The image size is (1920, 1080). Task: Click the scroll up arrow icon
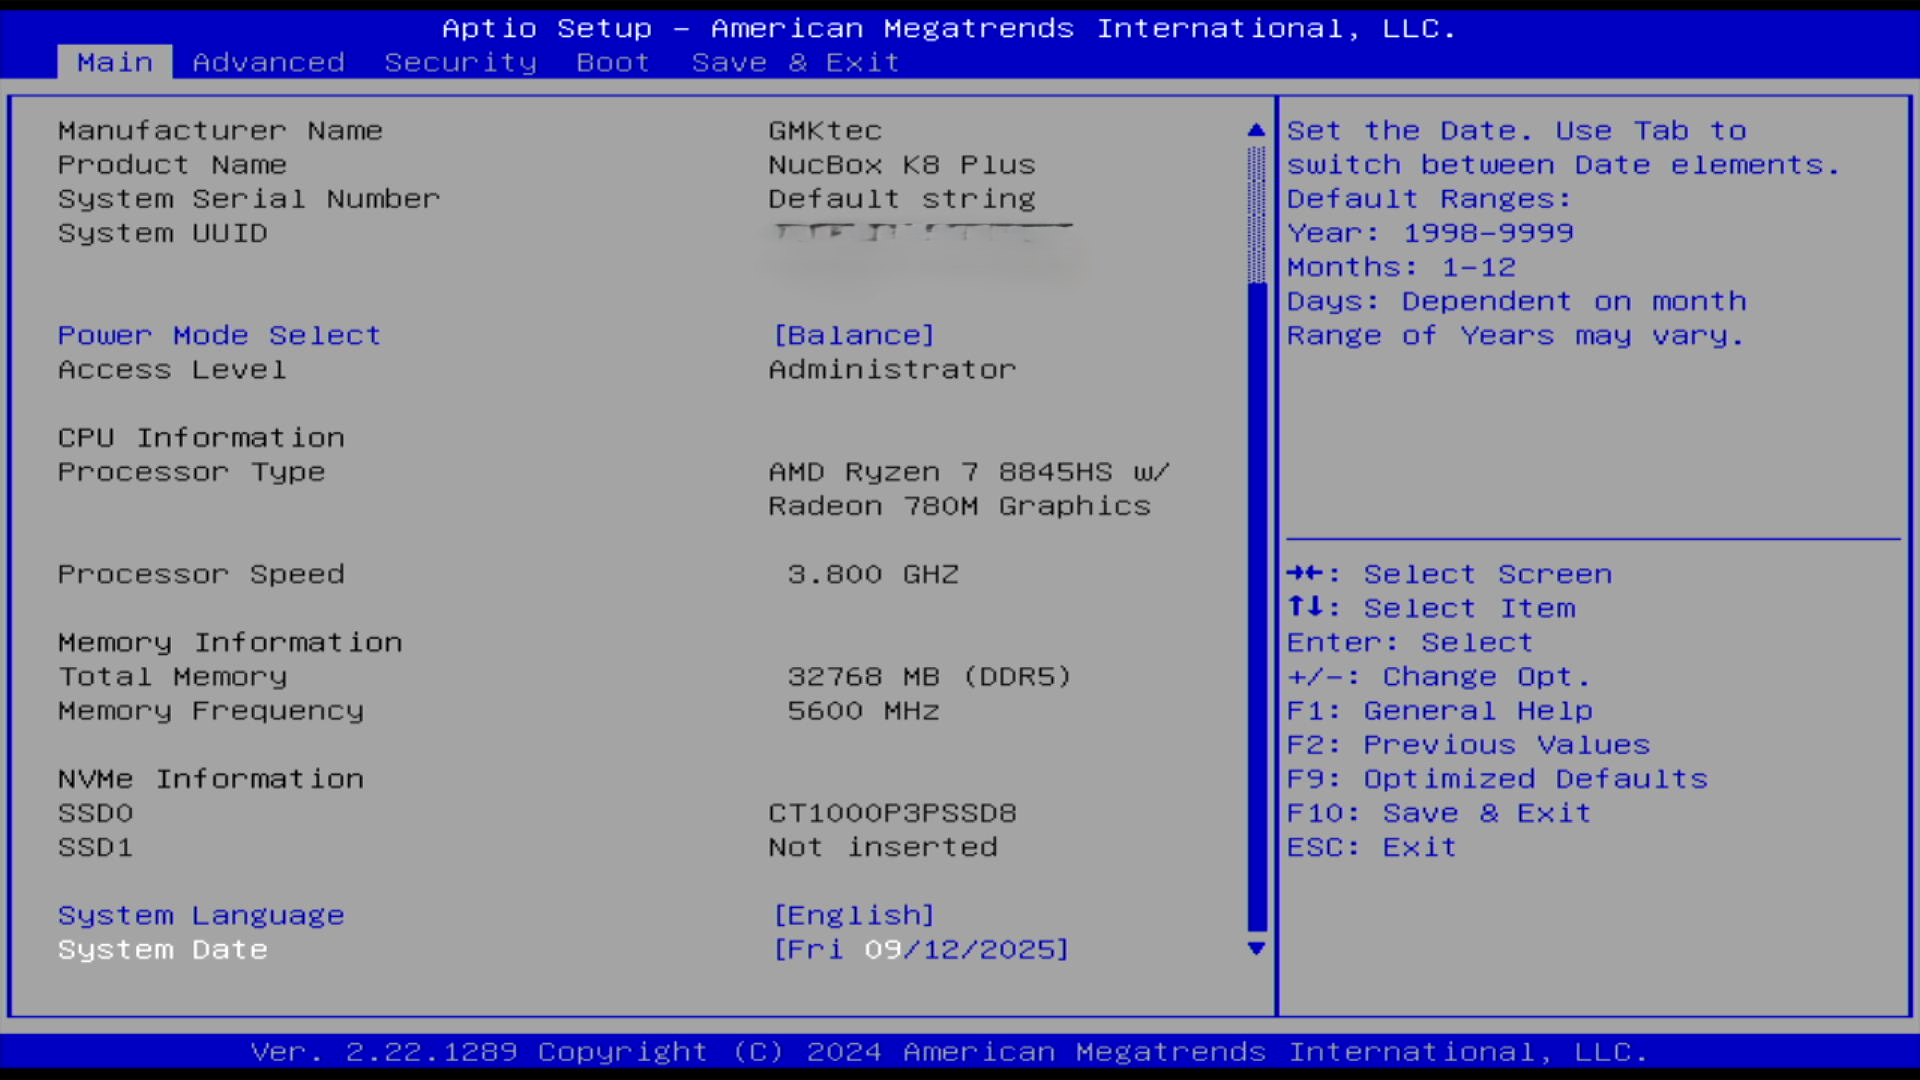pos(1256,130)
